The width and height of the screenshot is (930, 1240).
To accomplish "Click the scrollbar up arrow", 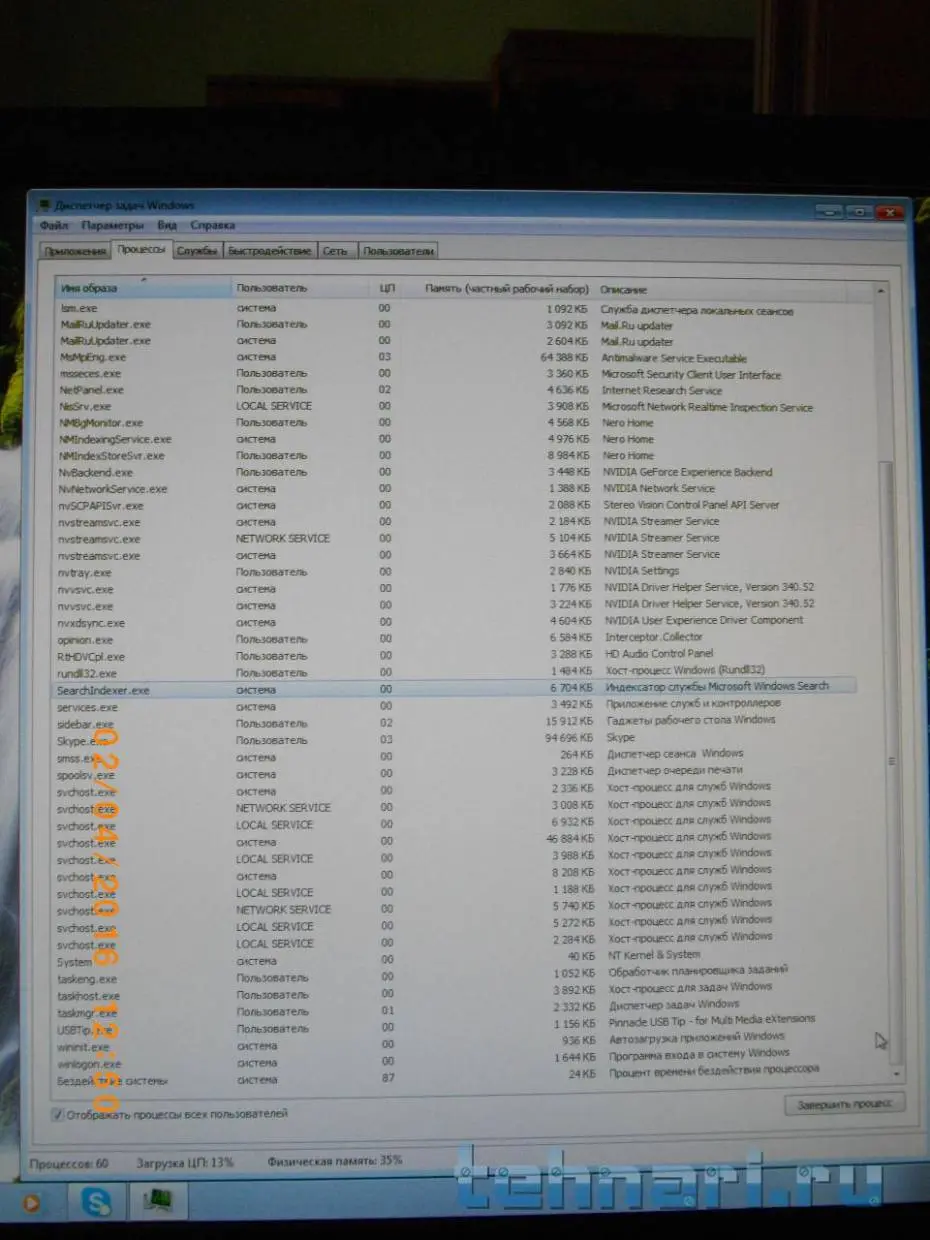I will (881, 290).
